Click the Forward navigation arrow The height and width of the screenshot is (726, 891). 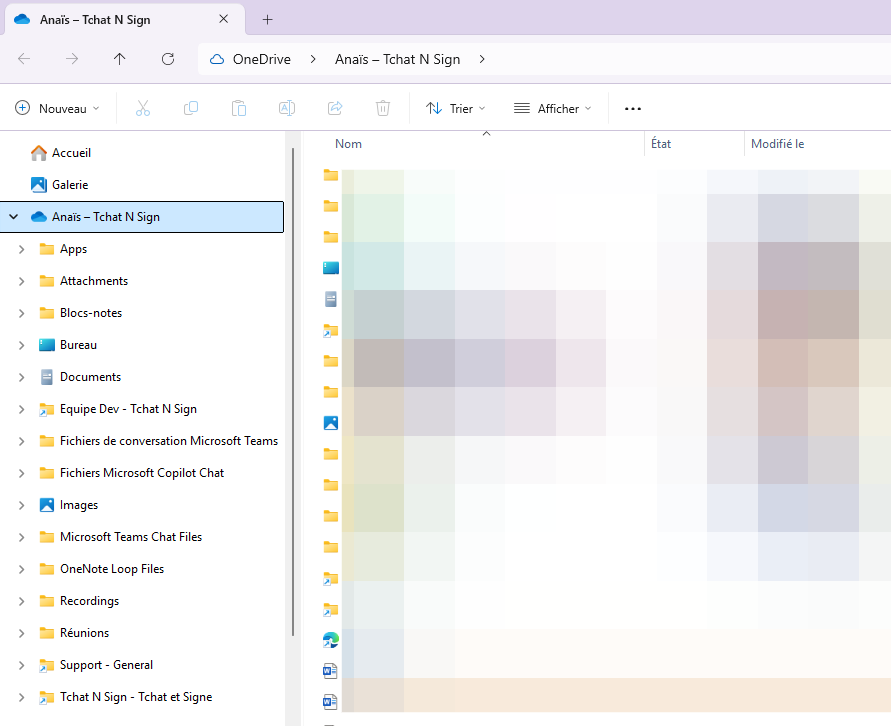[72, 59]
